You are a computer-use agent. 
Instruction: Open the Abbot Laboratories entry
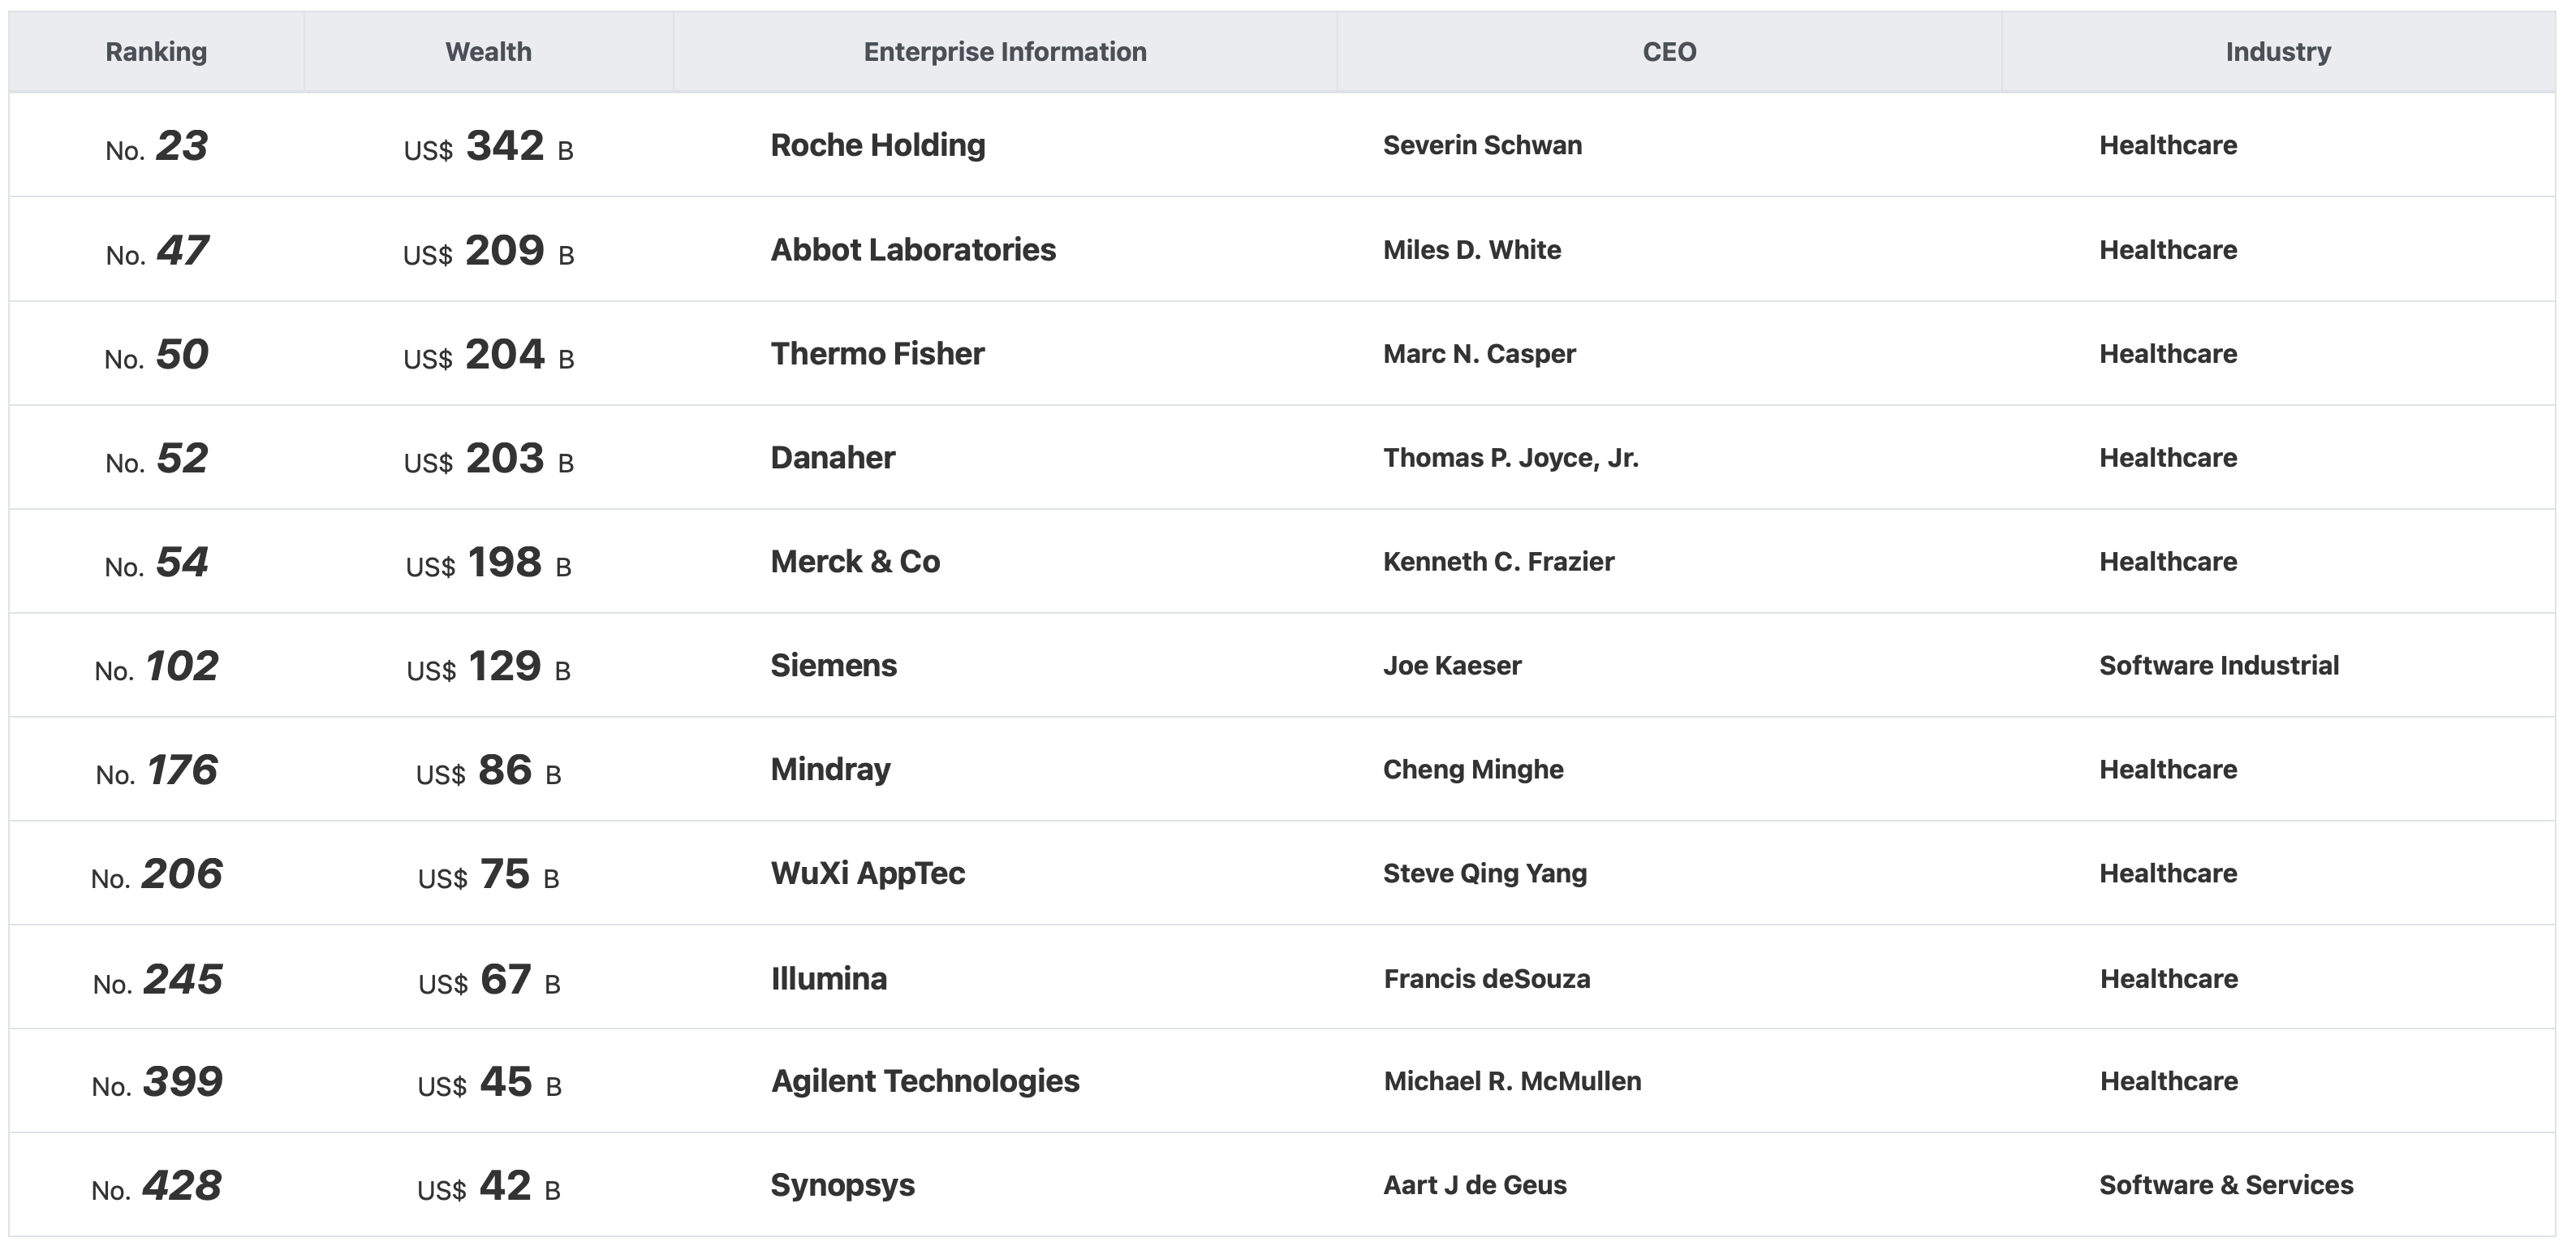(x=913, y=250)
